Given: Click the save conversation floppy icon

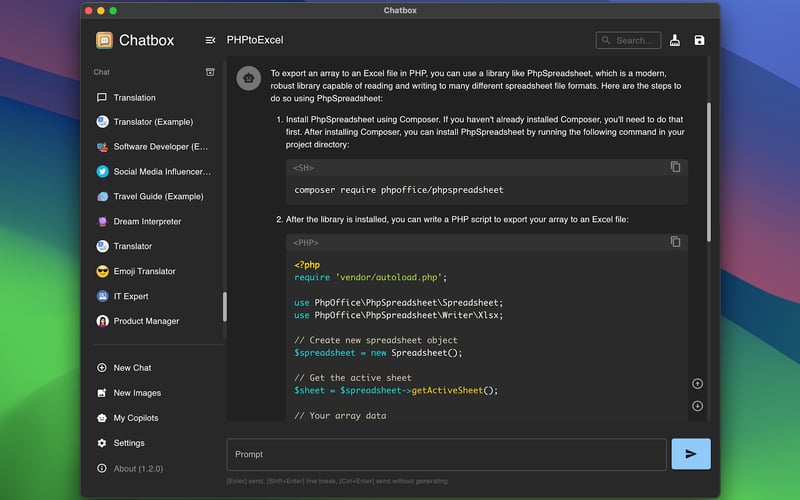Looking at the screenshot, I should coord(699,40).
